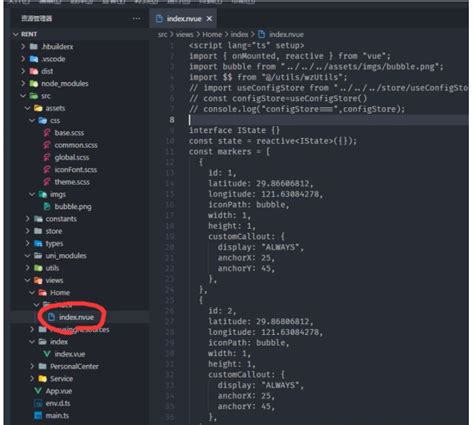Click the node_modules folder icon
This screenshot has height=425, width=474.
[34, 84]
